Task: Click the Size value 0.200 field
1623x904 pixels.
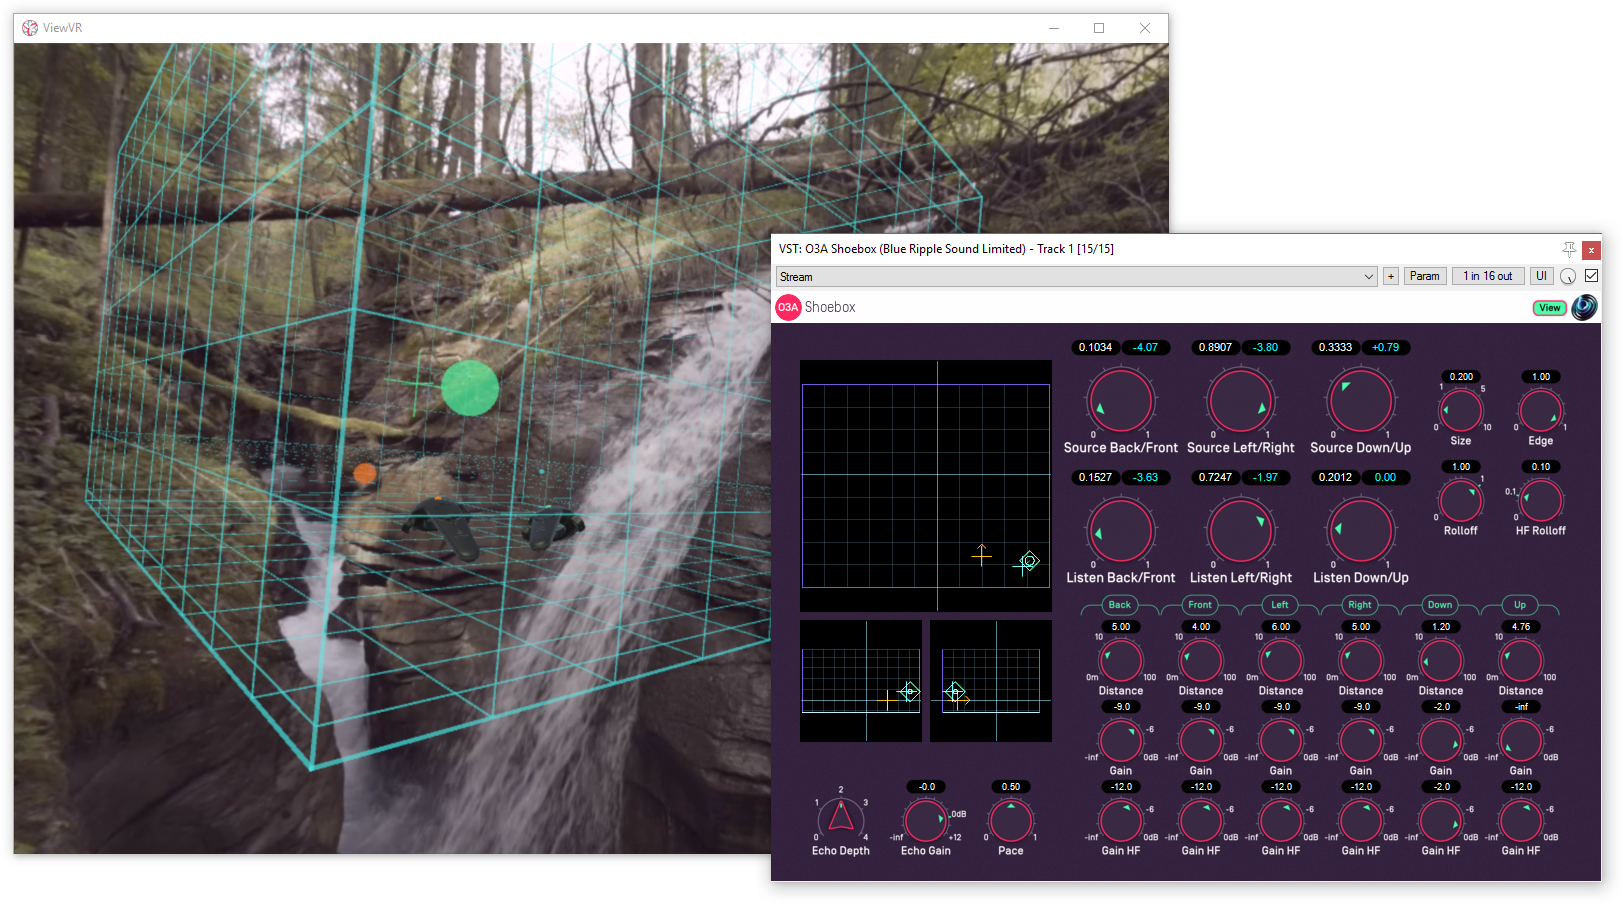Action: pos(1461,377)
